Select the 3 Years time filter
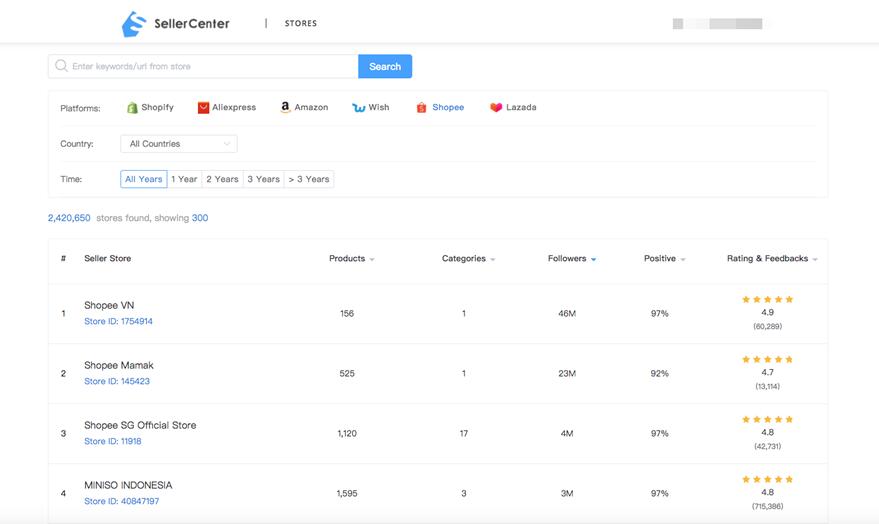Viewport: 879px width, 524px height. tap(263, 179)
